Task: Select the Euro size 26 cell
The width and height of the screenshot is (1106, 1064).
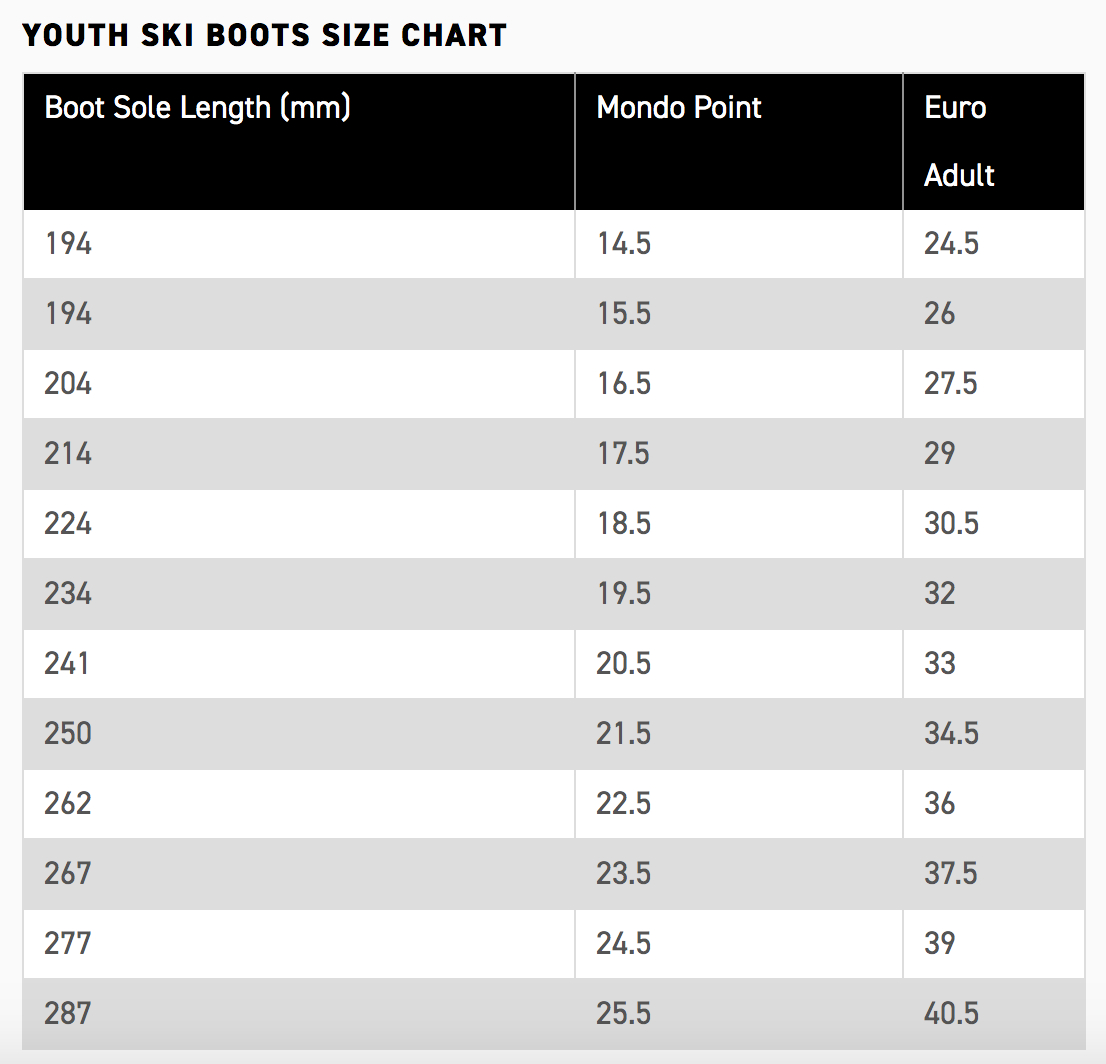Action: click(x=940, y=314)
